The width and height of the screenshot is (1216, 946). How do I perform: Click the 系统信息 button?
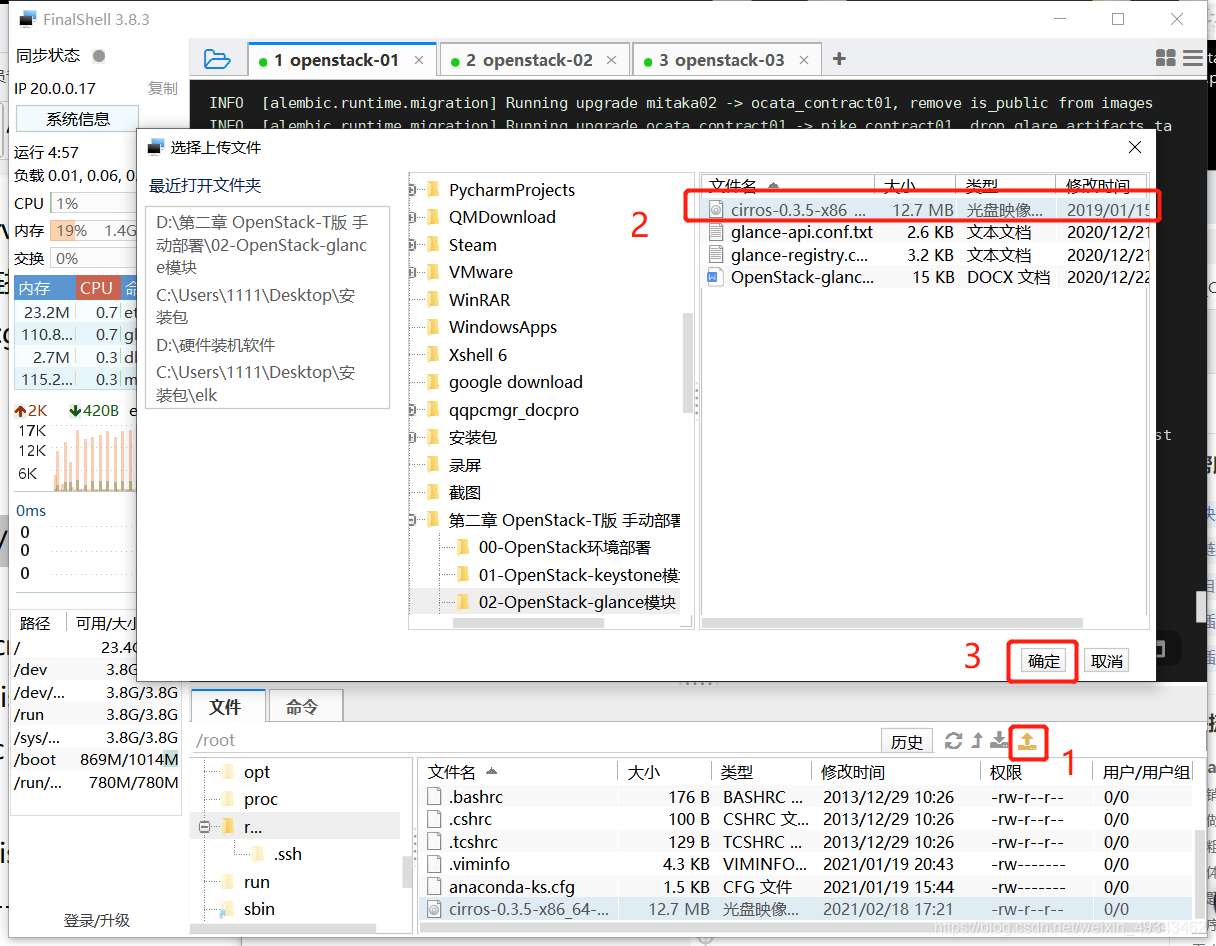pyautogui.click(x=78, y=119)
